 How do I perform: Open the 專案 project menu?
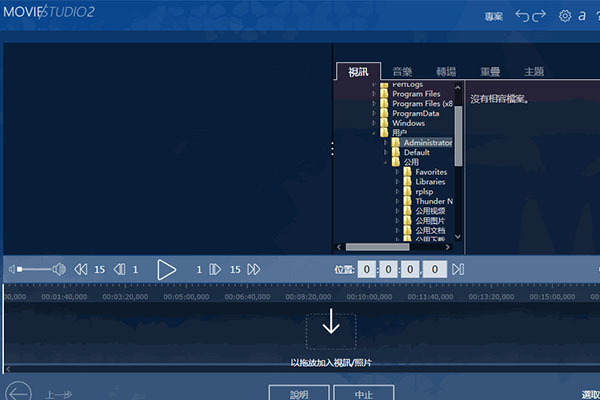point(494,16)
